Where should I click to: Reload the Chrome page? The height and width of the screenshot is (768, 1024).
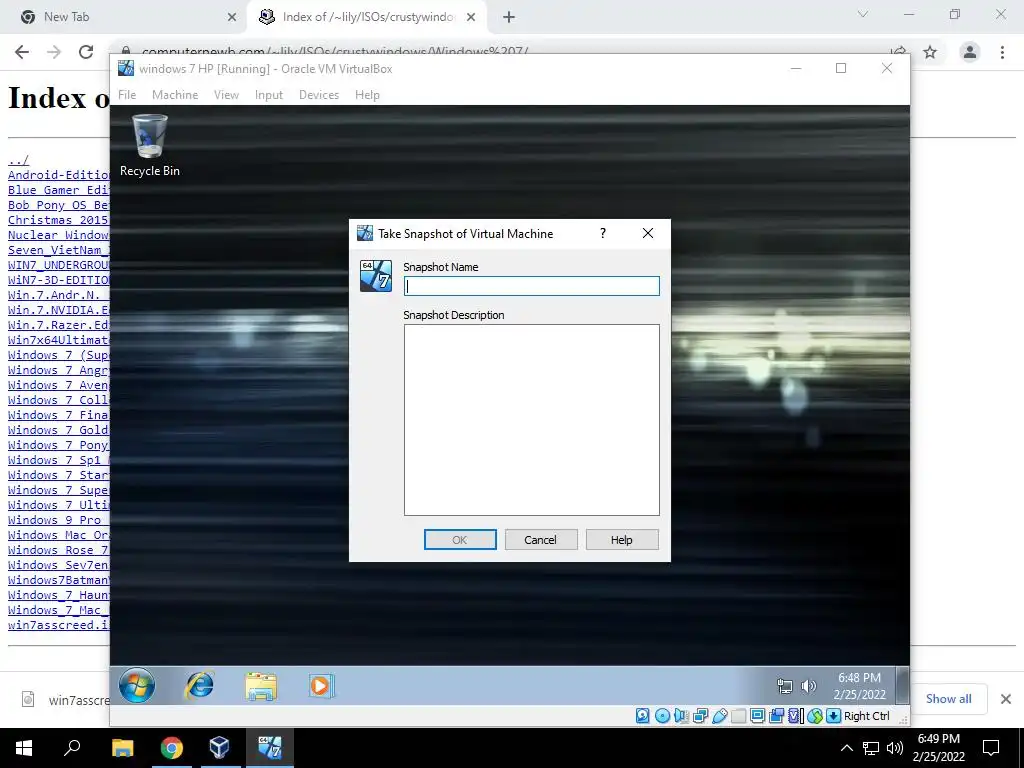pyautogui.click(x=86, y=52)
